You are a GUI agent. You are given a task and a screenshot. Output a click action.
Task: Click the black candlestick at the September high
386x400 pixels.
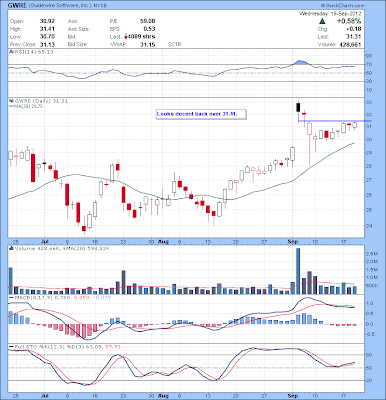[298, 107]
